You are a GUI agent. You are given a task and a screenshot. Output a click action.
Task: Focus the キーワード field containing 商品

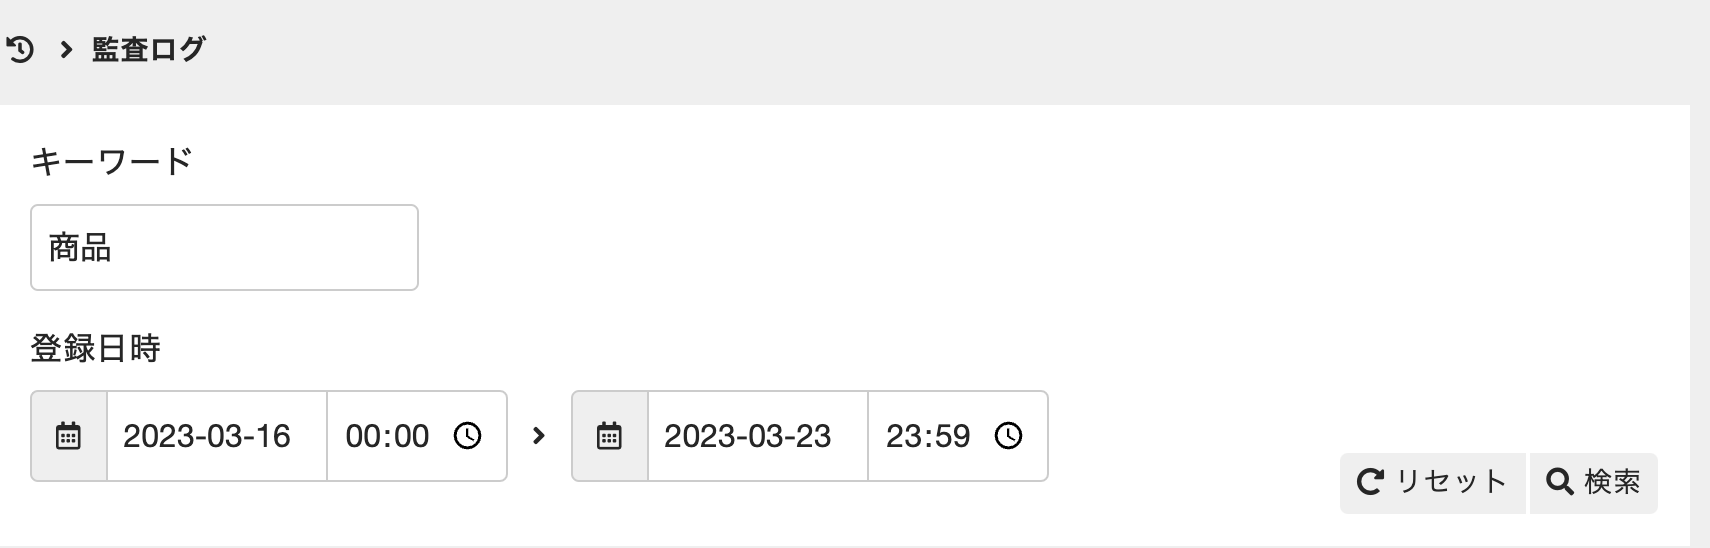tap(224, 248)
